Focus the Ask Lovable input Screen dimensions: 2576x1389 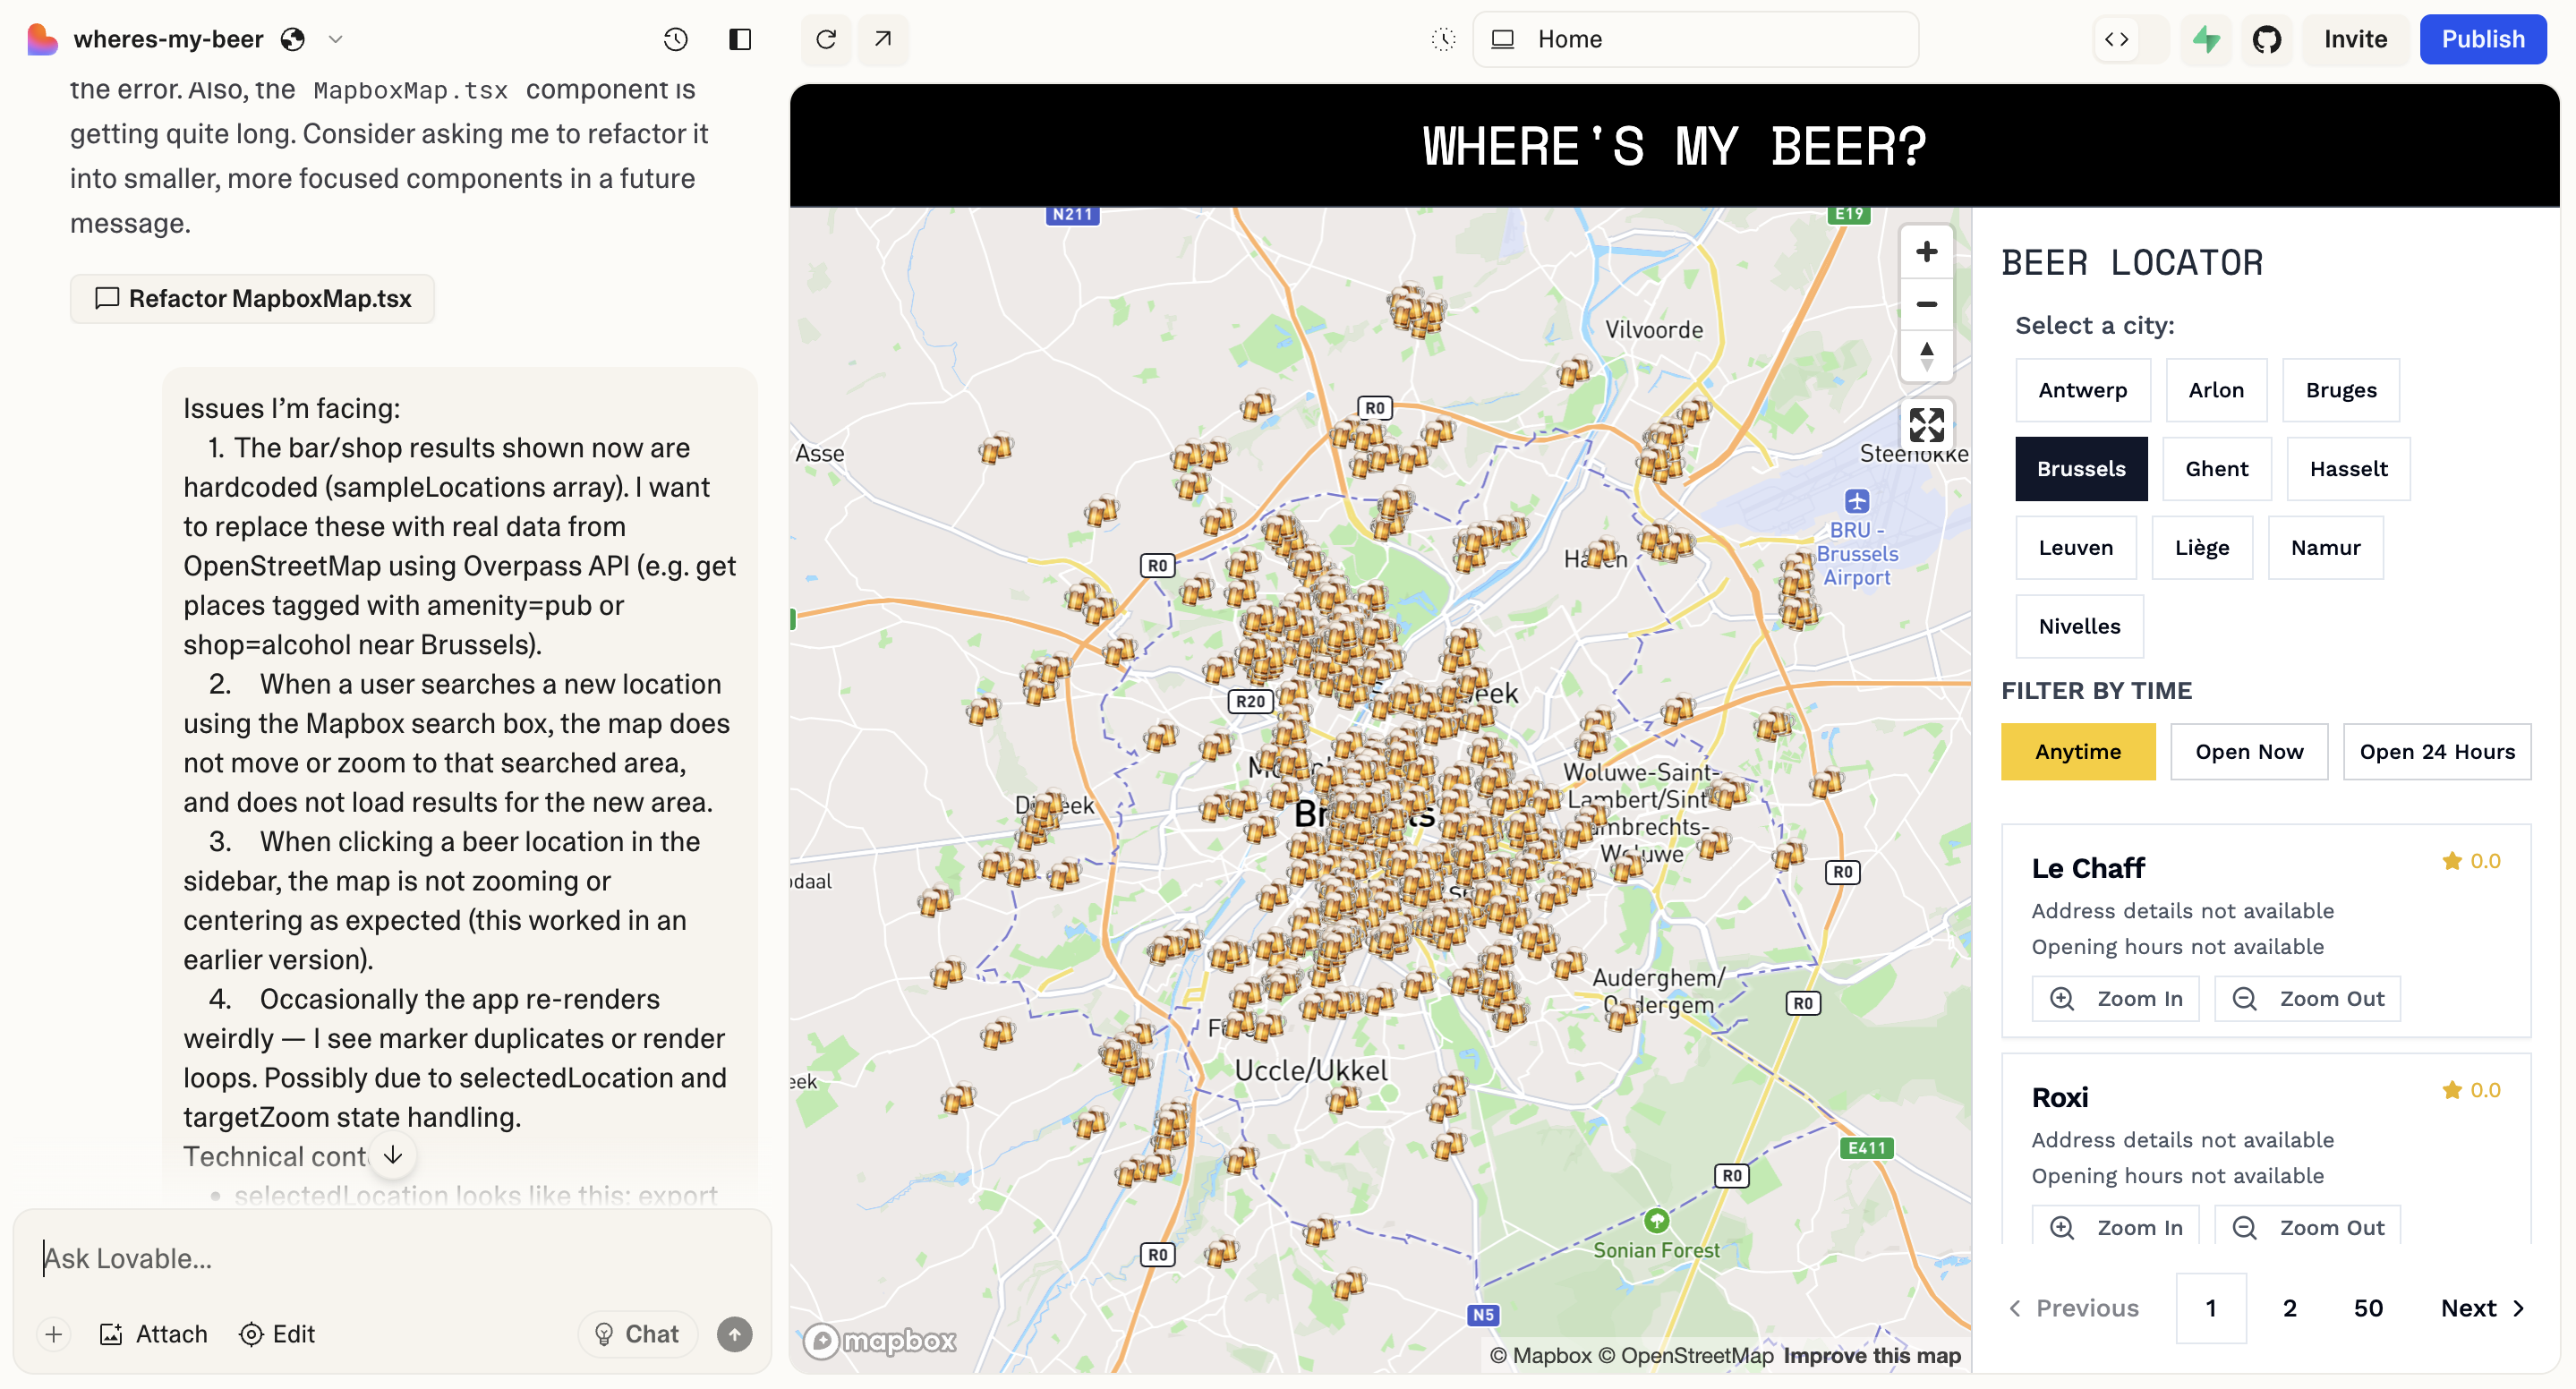[392, 1258]
